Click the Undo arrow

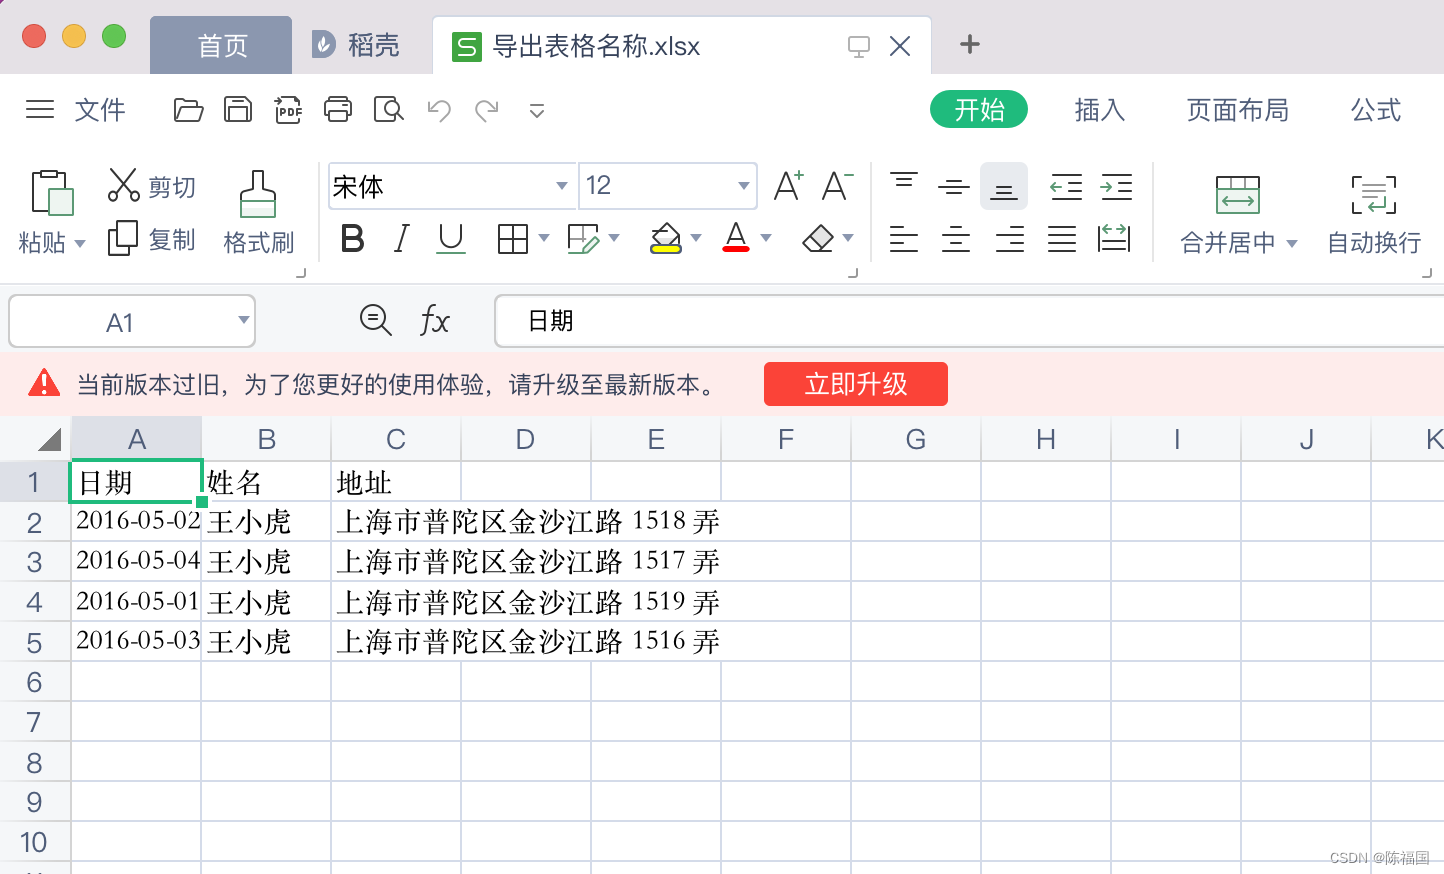coord(439,110)
